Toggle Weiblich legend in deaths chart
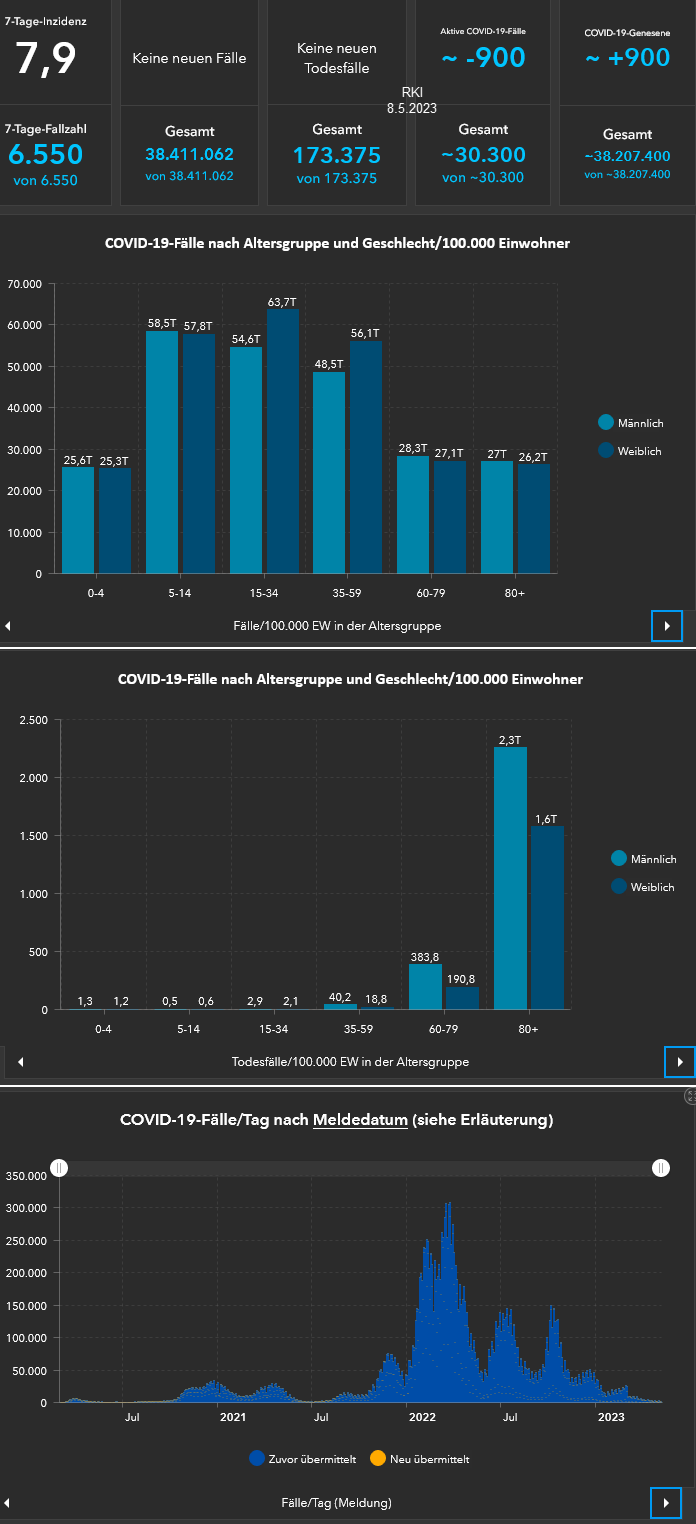696x1524 pixels. click(643, 886)
